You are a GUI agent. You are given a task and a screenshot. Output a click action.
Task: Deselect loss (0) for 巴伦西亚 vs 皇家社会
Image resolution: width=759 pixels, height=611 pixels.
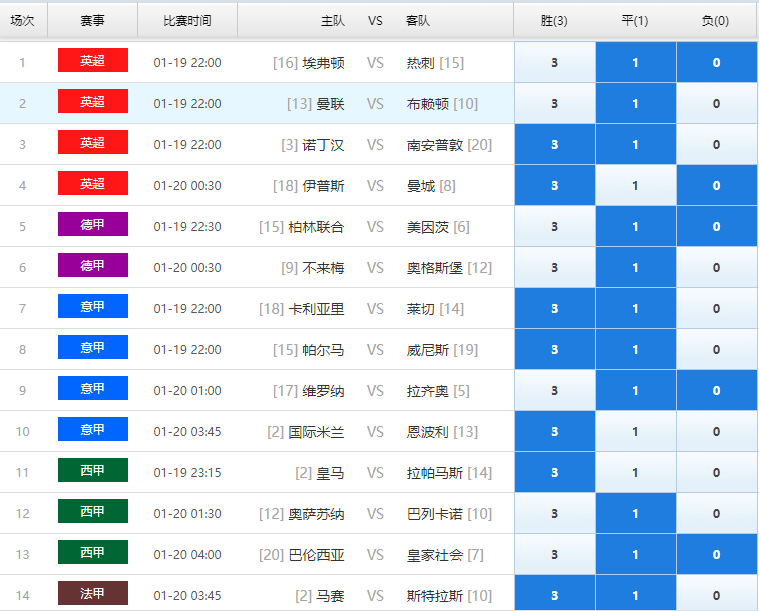pos(717,554)
